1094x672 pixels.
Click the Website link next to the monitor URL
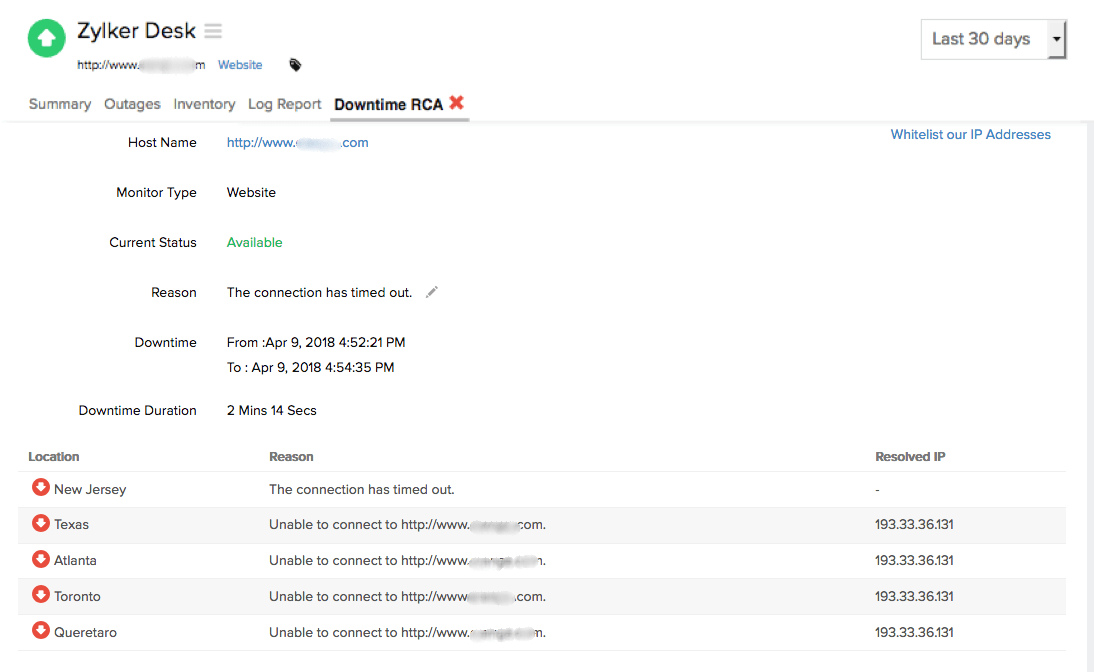tap(240, 65)
